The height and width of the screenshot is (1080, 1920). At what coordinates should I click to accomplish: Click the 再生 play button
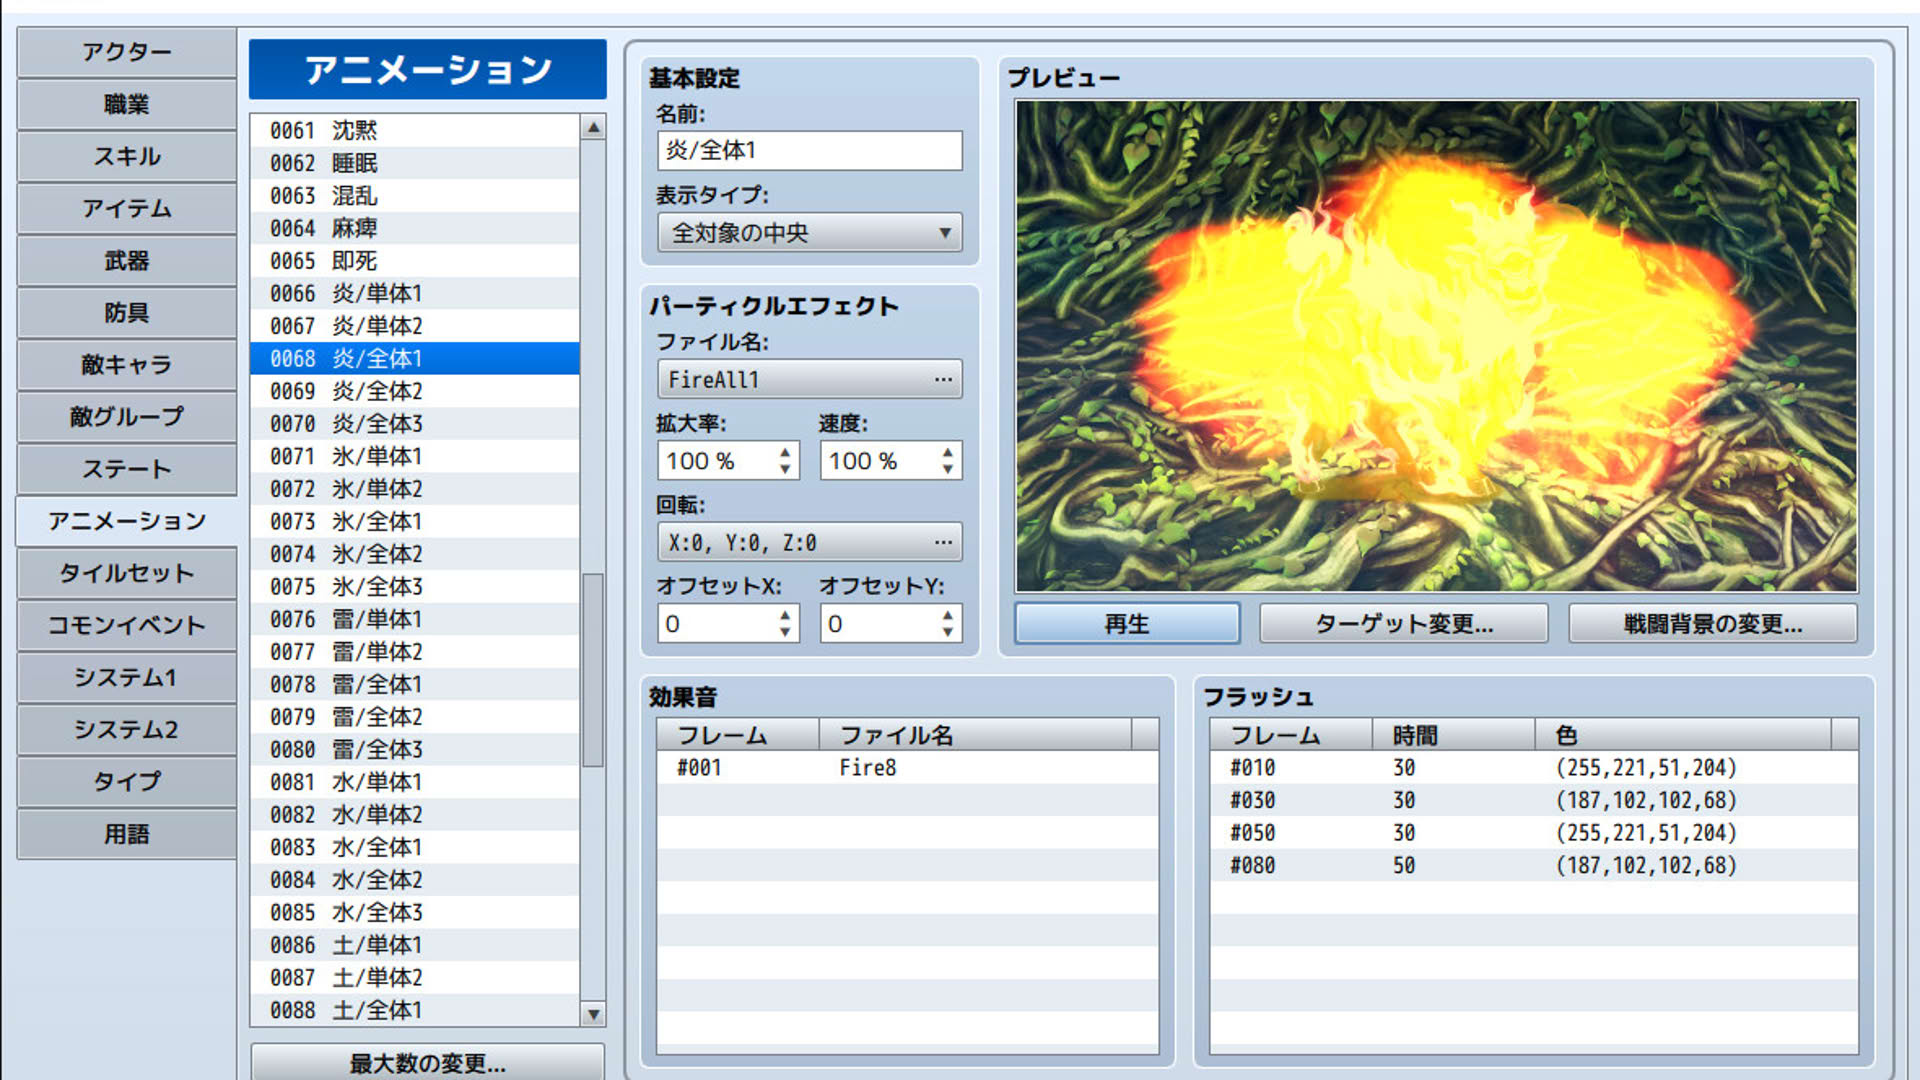click(1127, 623)
